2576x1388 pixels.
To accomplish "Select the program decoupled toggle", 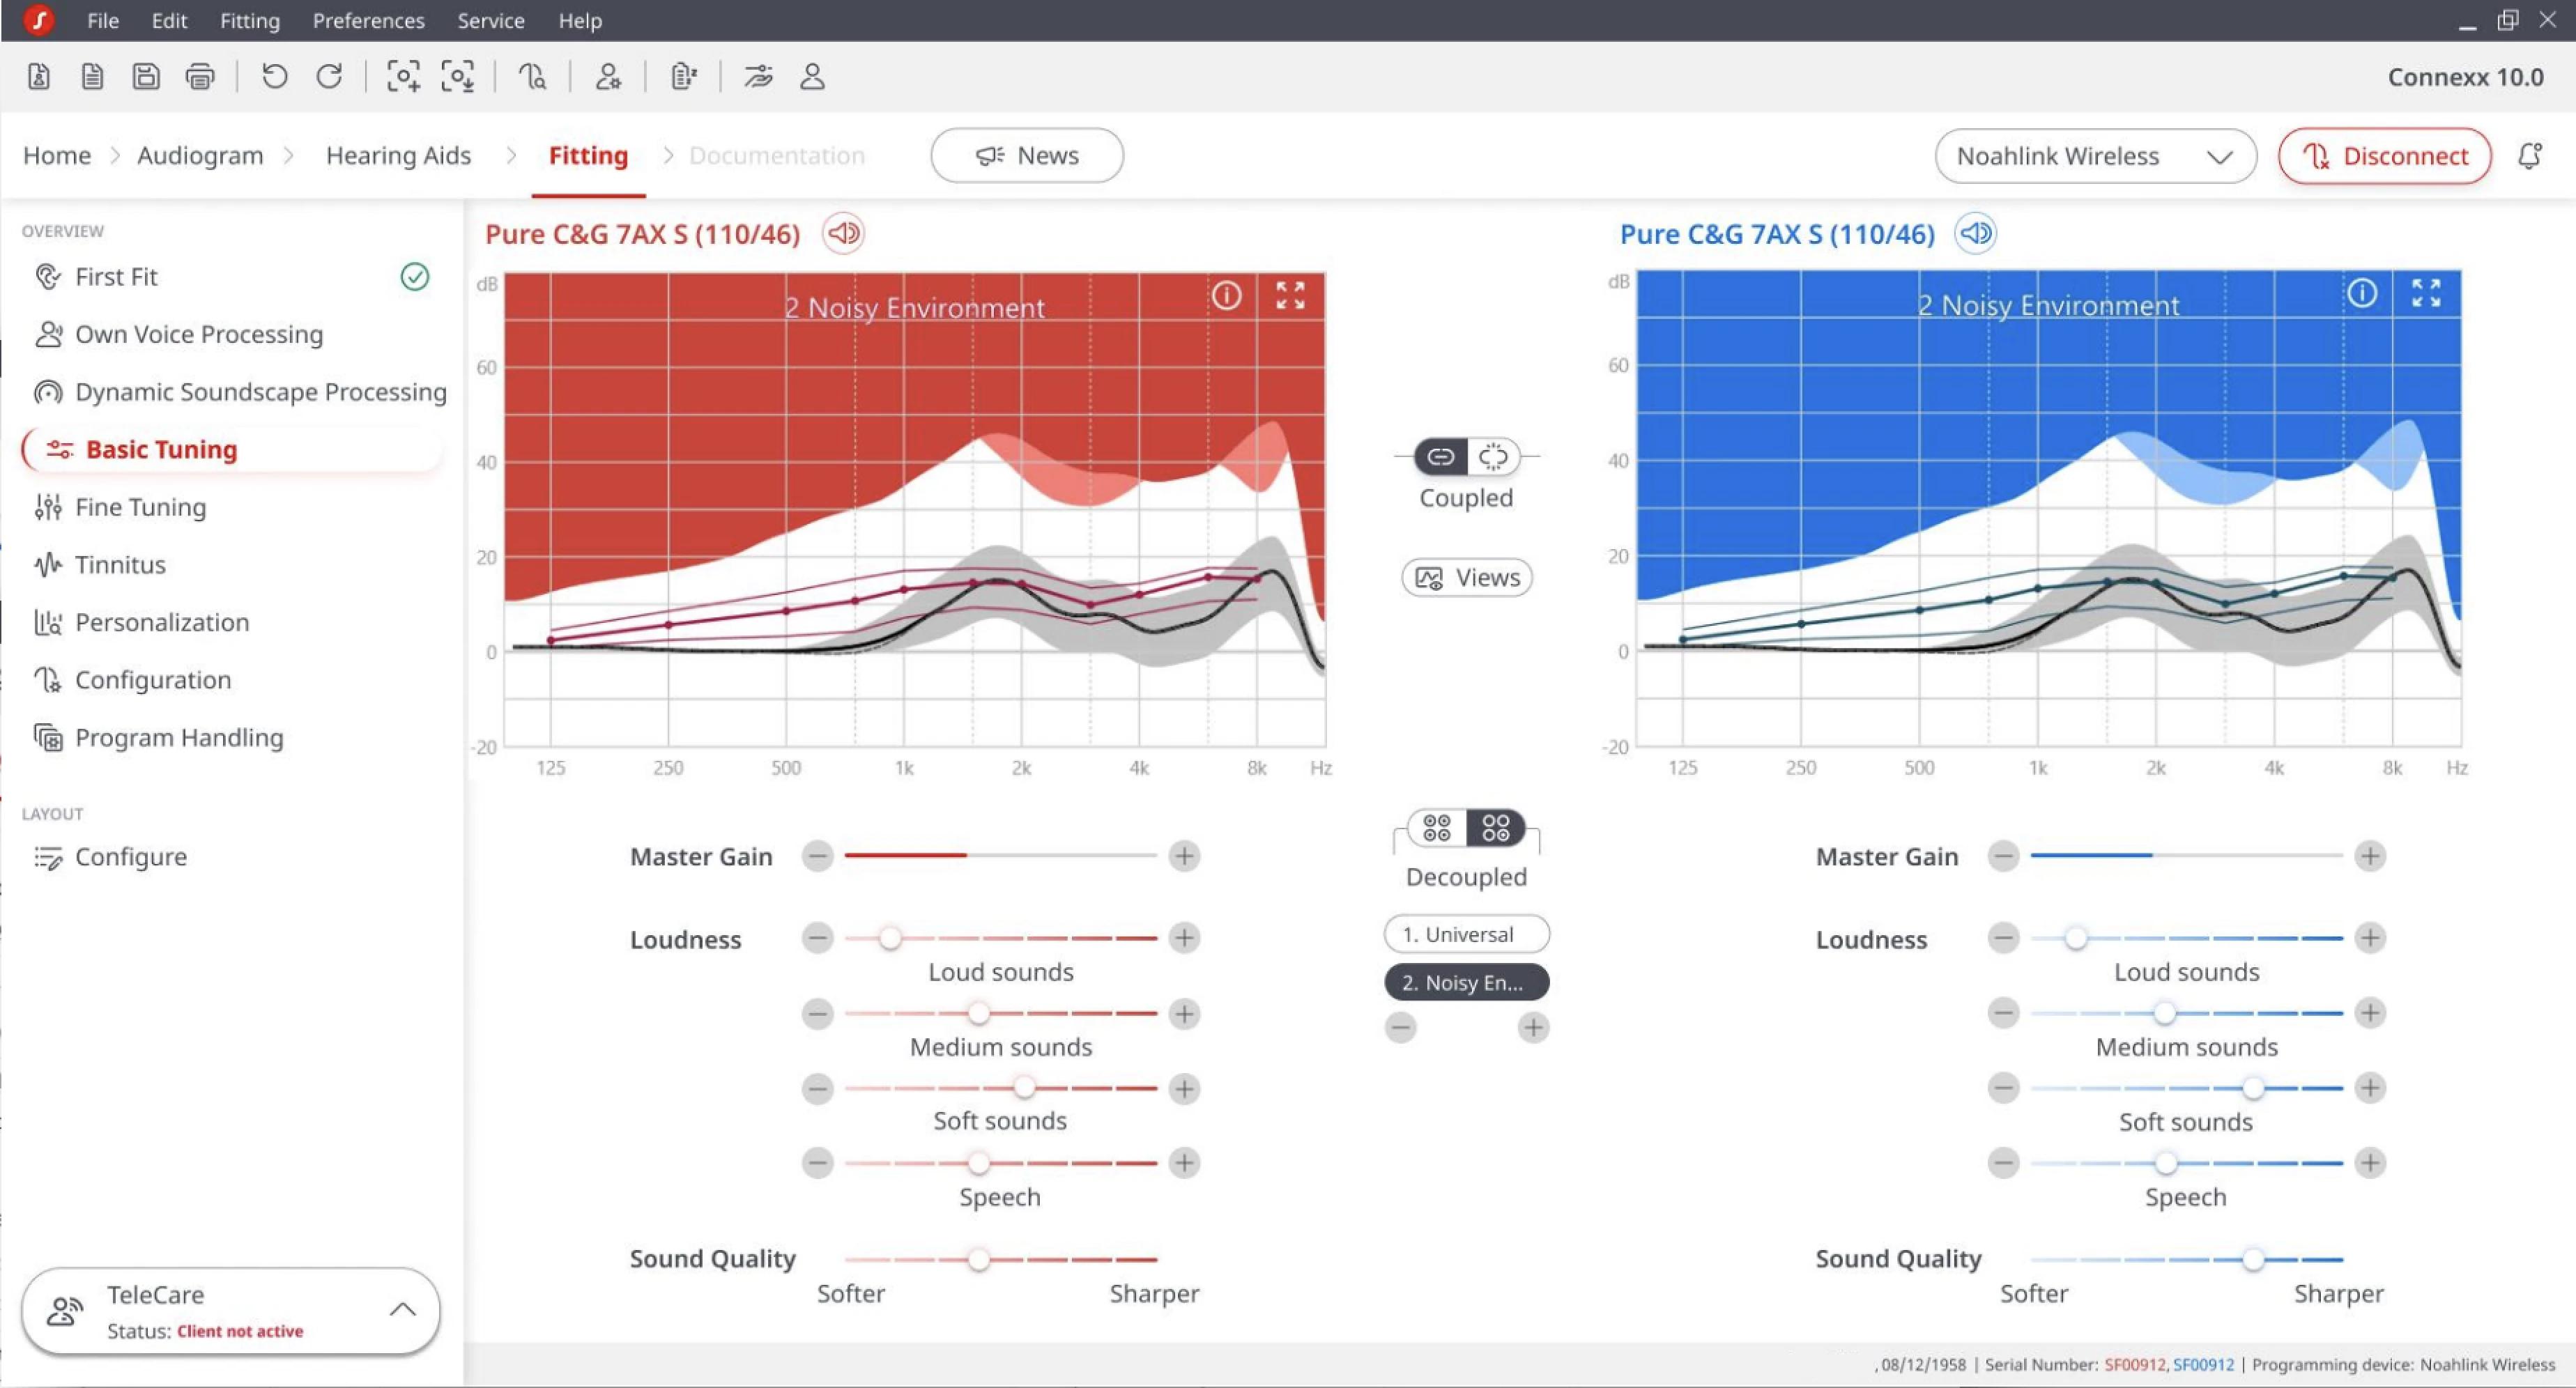I will pos(1496,828).
